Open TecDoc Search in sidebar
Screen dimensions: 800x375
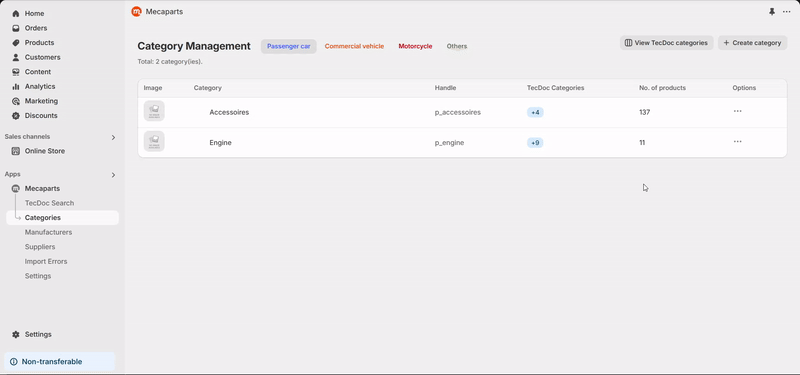tap(49, 203)
